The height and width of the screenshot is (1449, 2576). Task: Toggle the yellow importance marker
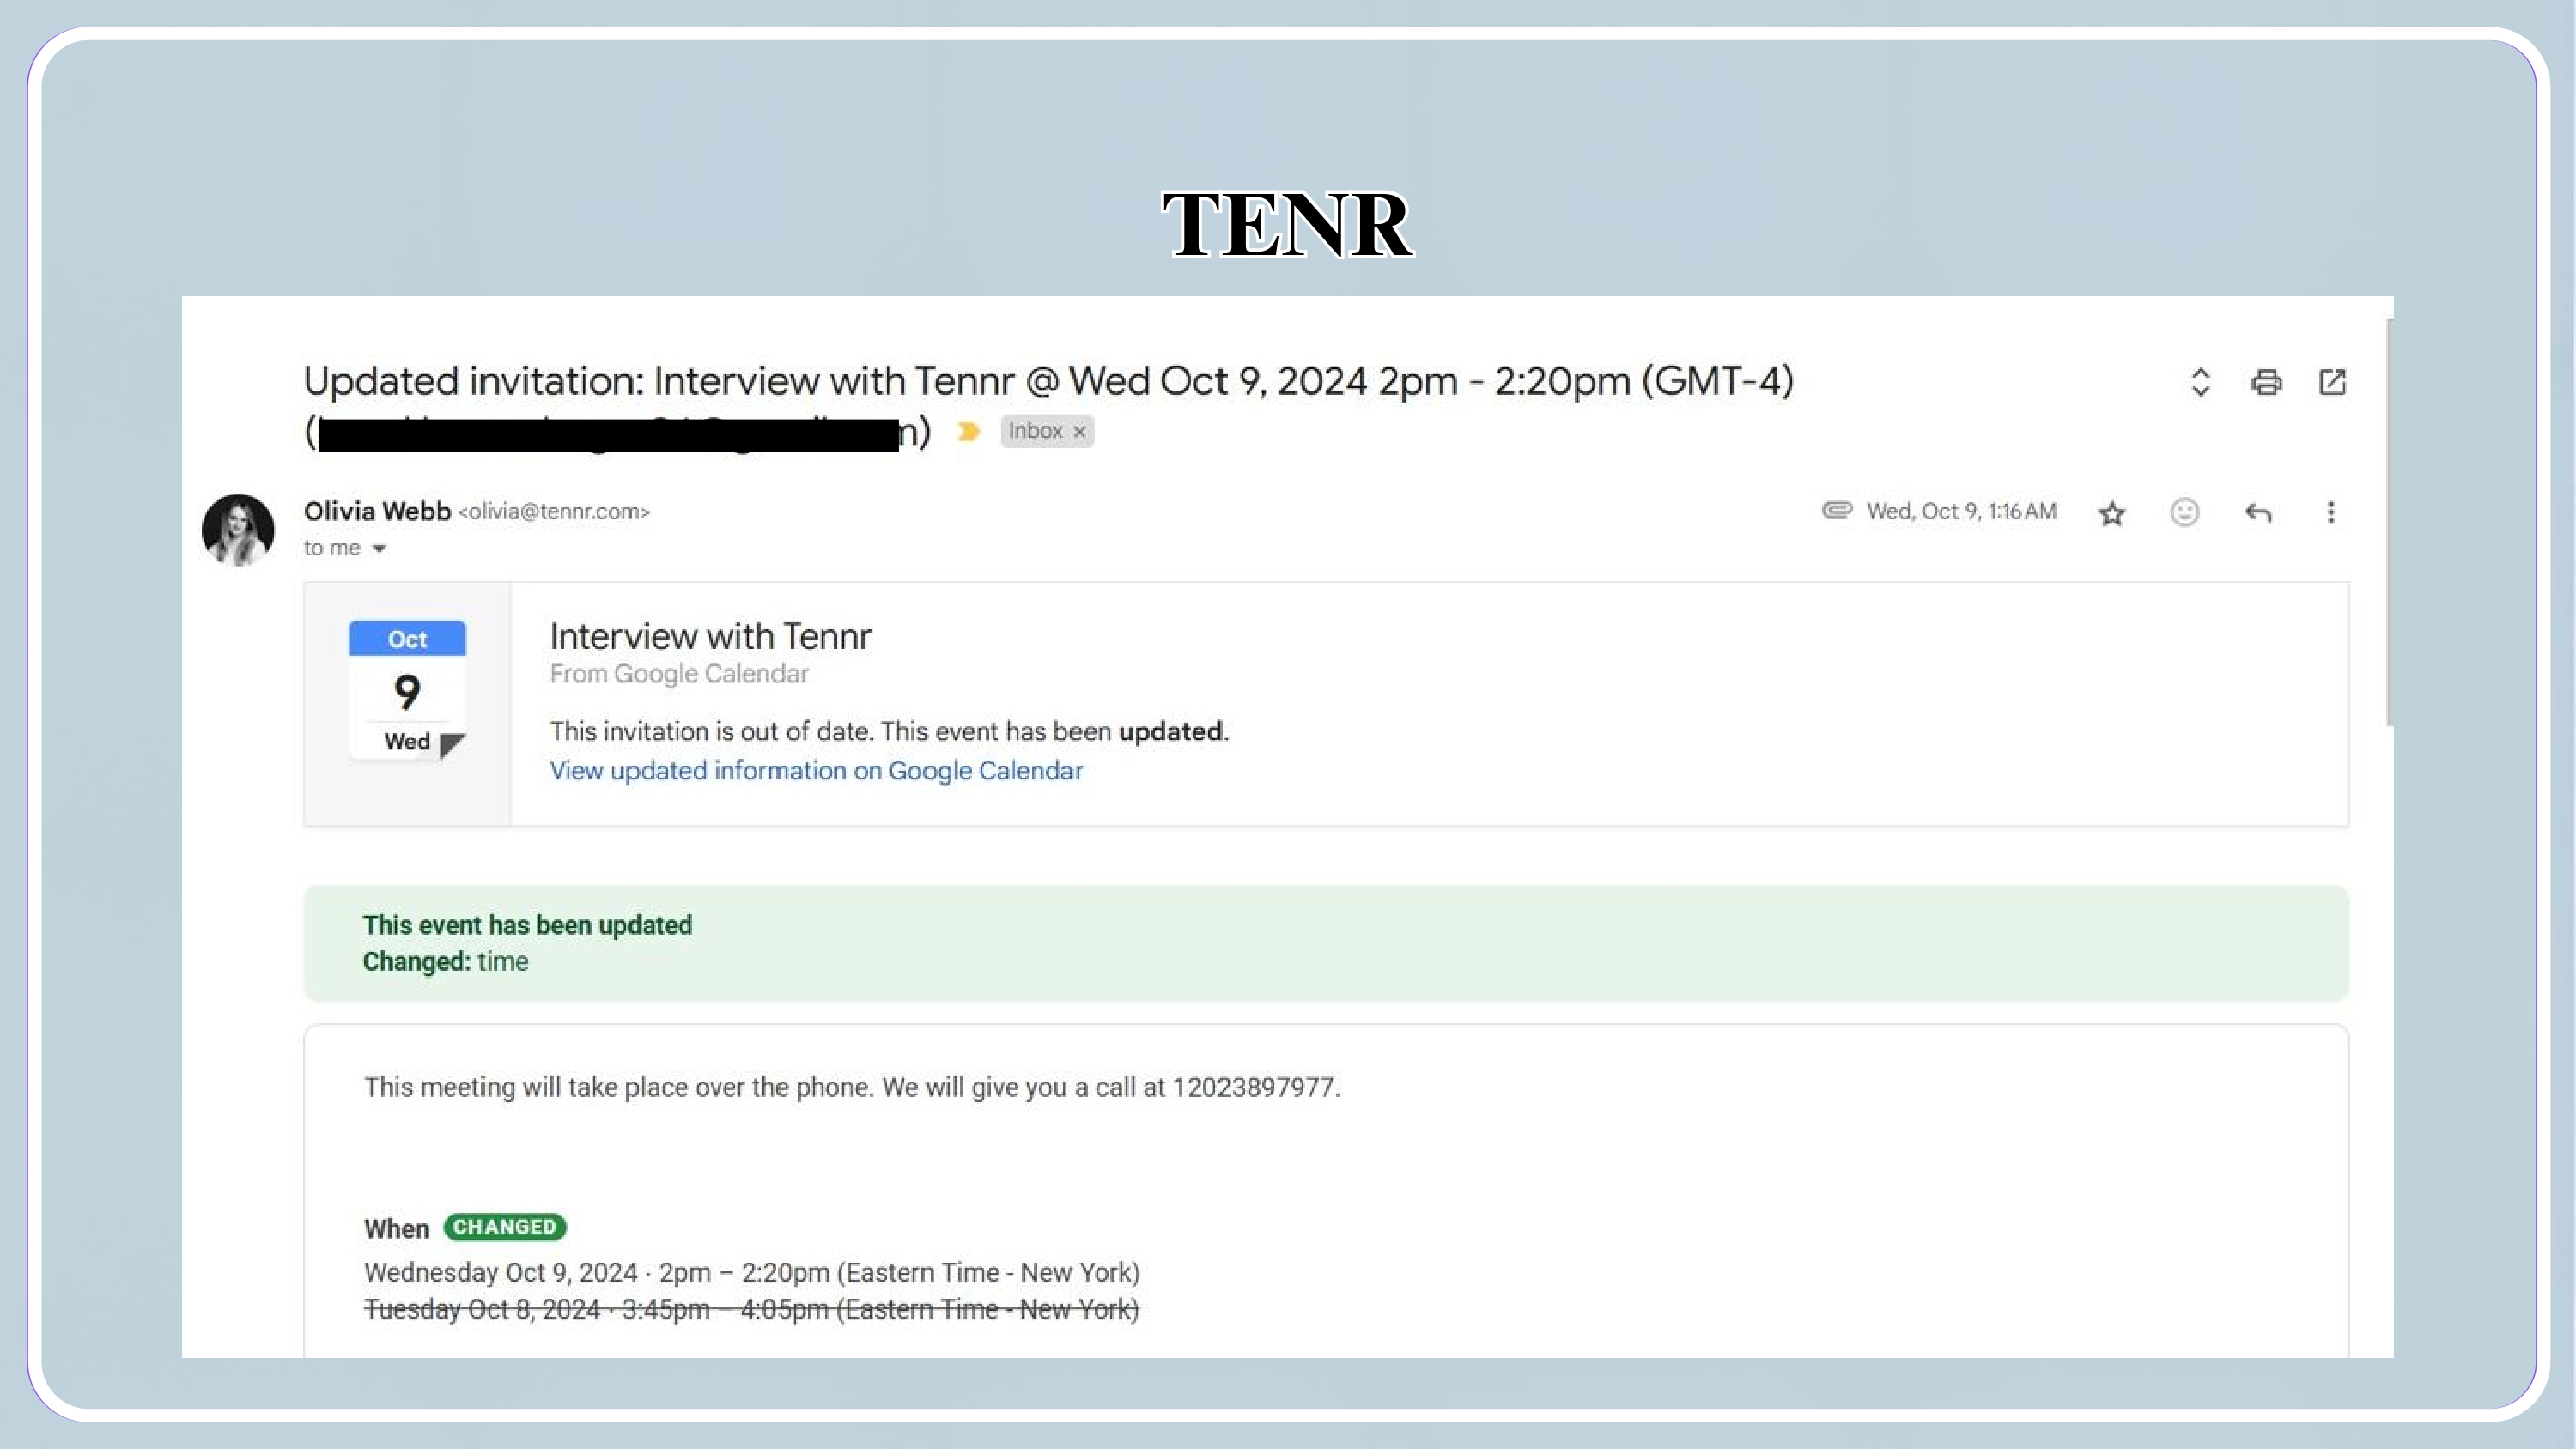click(967, 431)
